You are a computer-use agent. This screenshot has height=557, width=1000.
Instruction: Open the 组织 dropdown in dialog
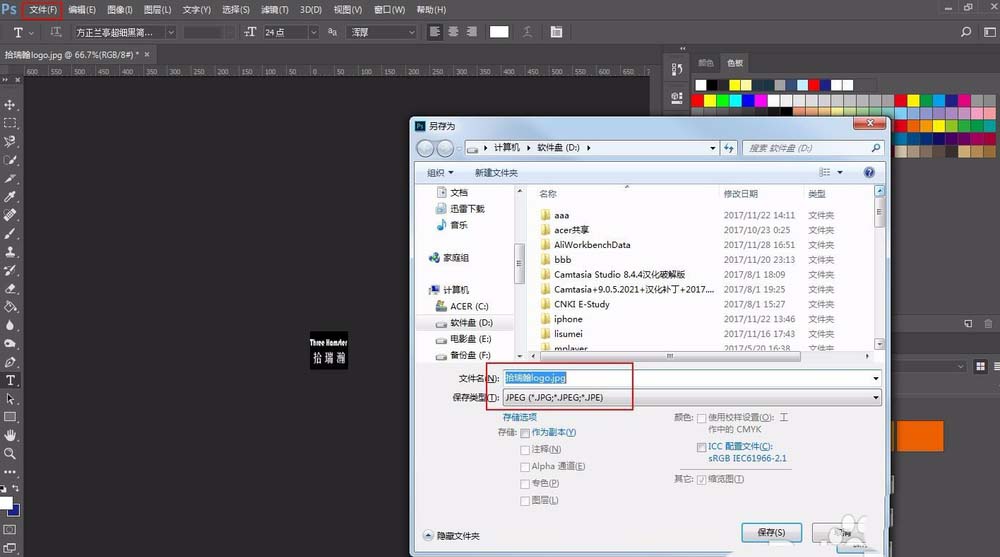[x=440, y=173]
